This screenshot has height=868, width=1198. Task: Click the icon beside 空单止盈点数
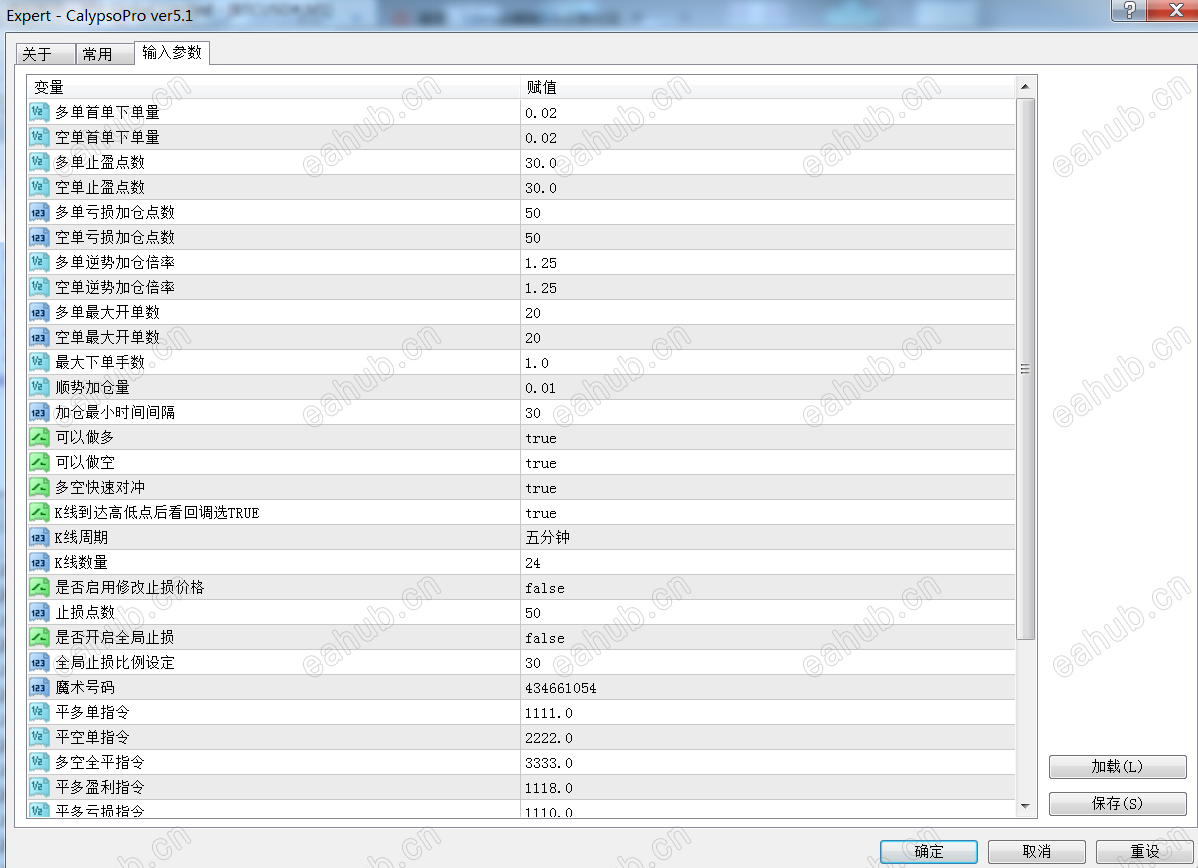click(x=39, y=187)
